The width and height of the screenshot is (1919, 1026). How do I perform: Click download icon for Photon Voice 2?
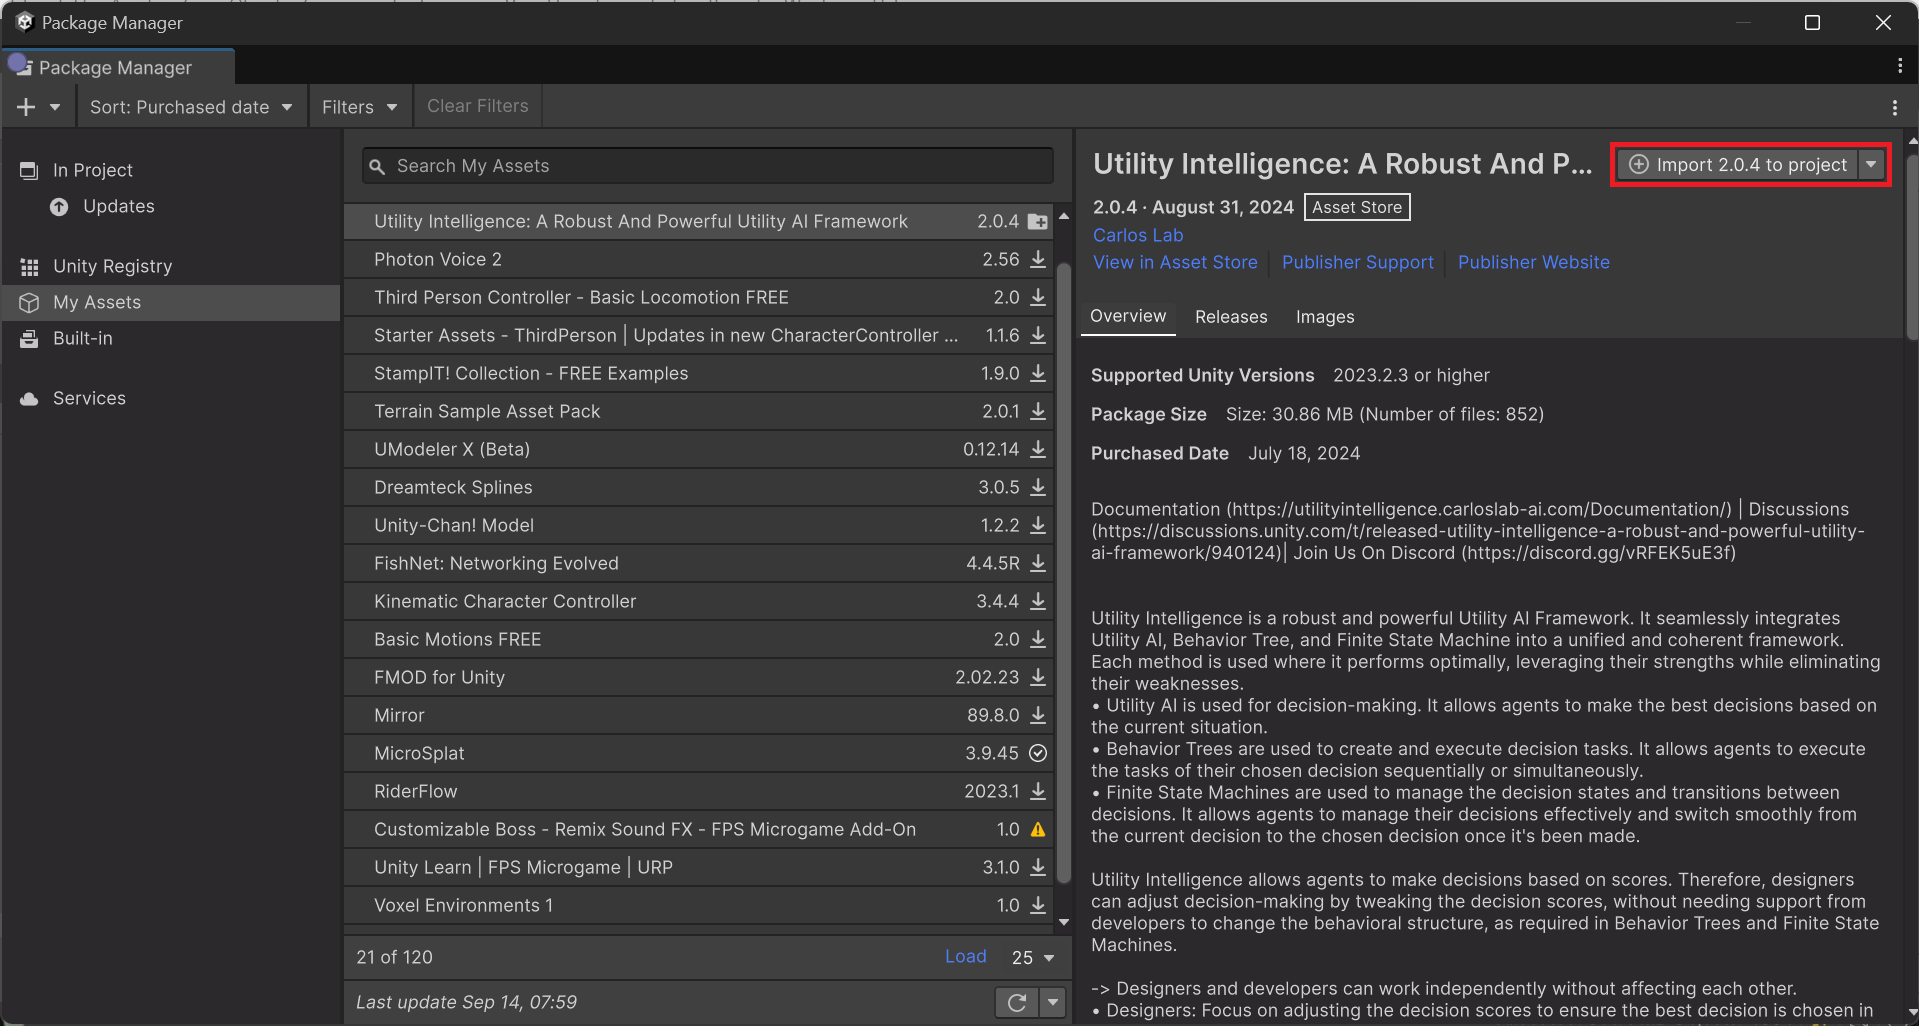pos(1038,259)
